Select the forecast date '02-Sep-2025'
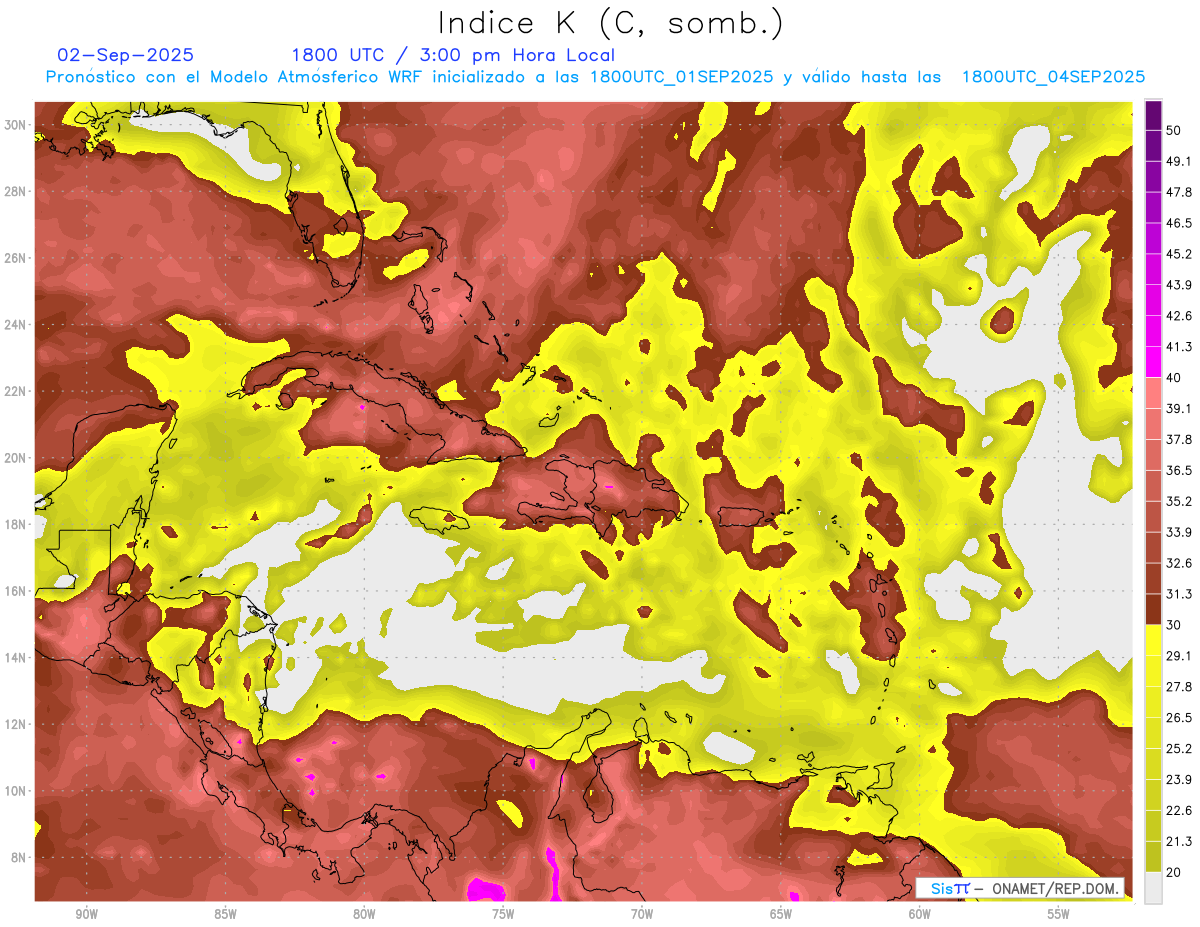Screen dimensions: 1200x927 click(126, 55)
